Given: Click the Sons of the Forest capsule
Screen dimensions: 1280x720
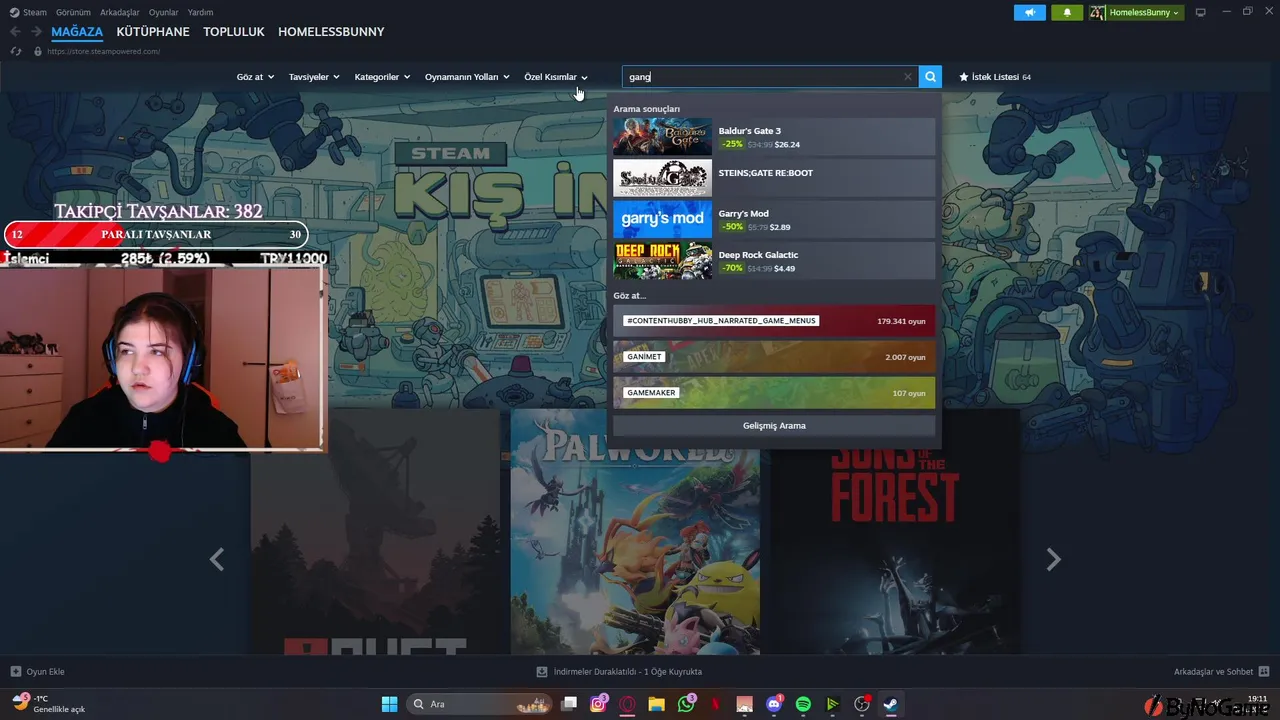Looking at the screenshot, I should click(x=895, y=532).
